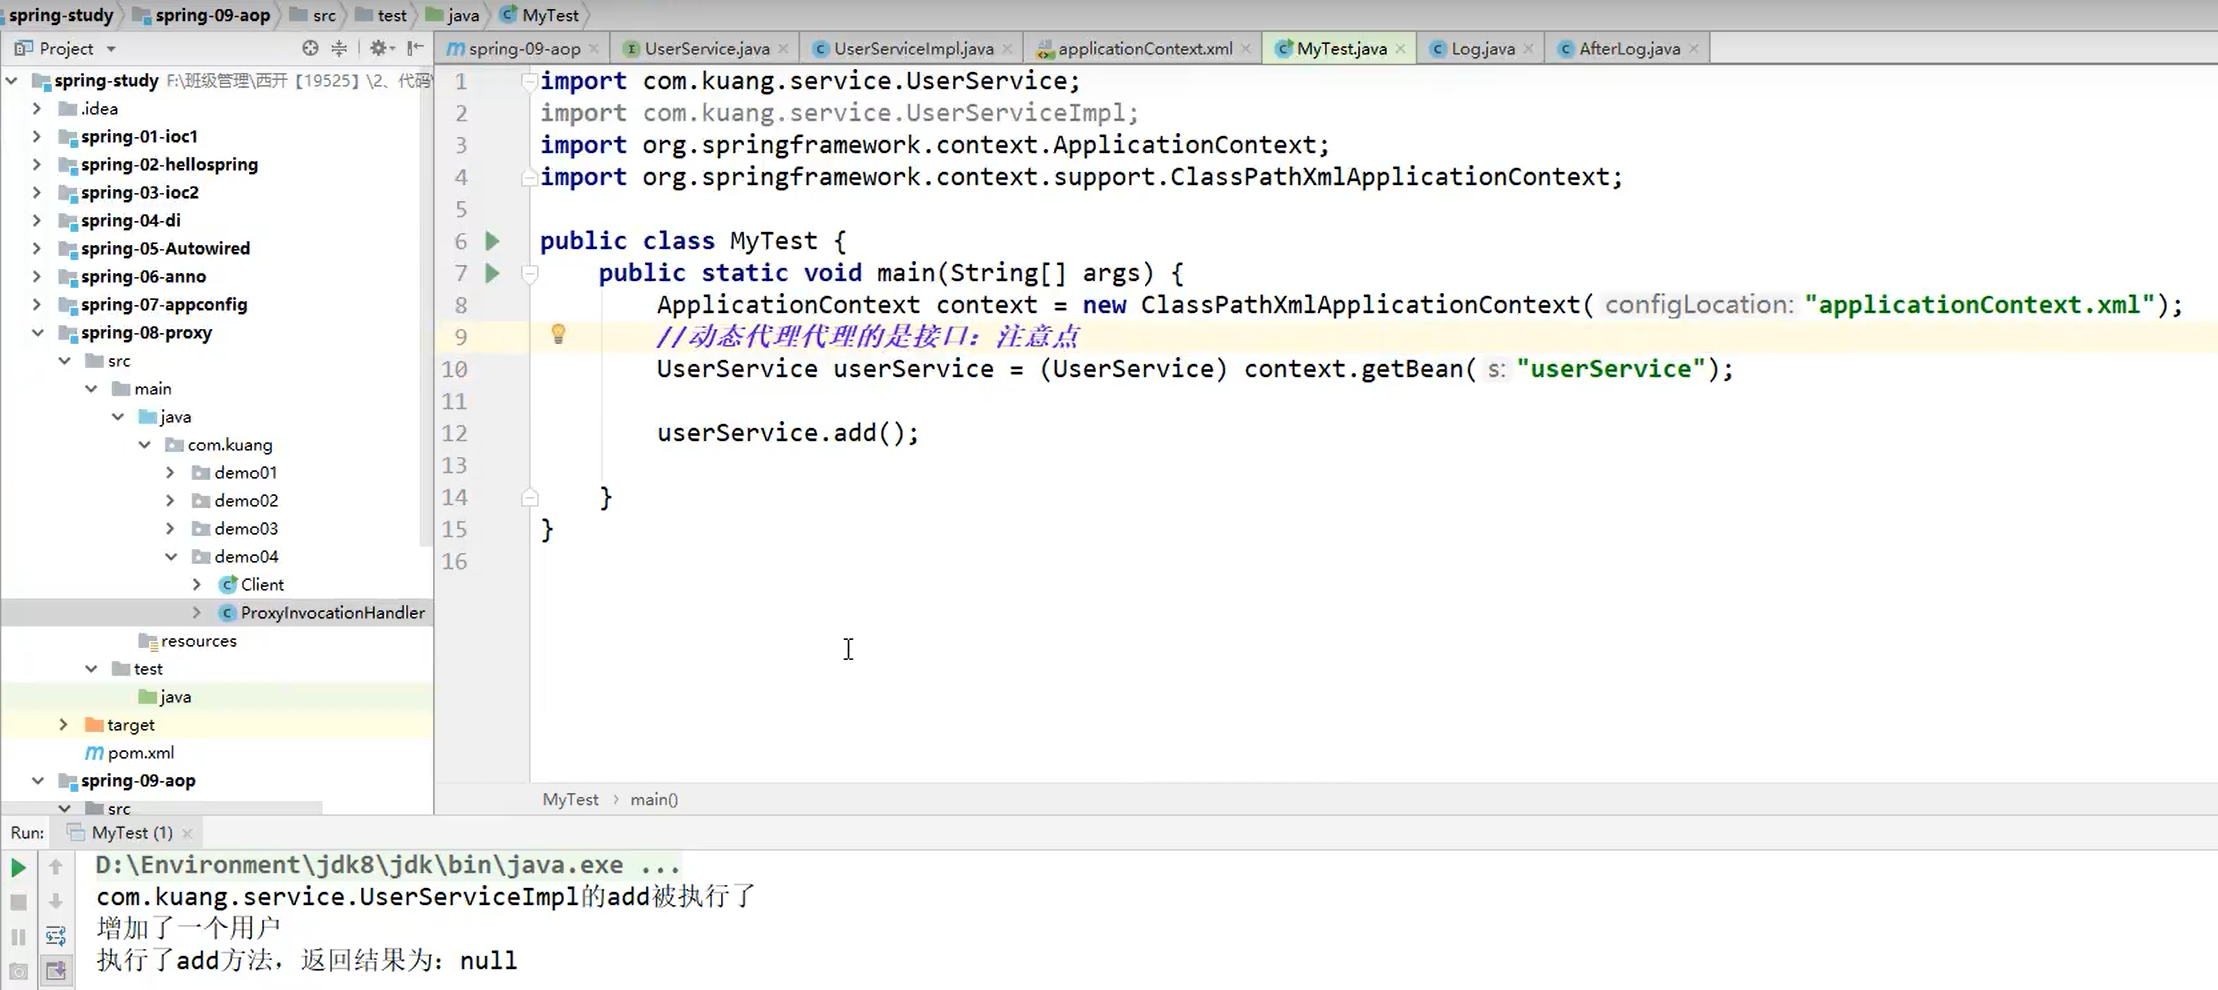2218x990 pixels.
Task: Click spring-09-aop in navigation breadcrumb
Action: click(201, 15)
